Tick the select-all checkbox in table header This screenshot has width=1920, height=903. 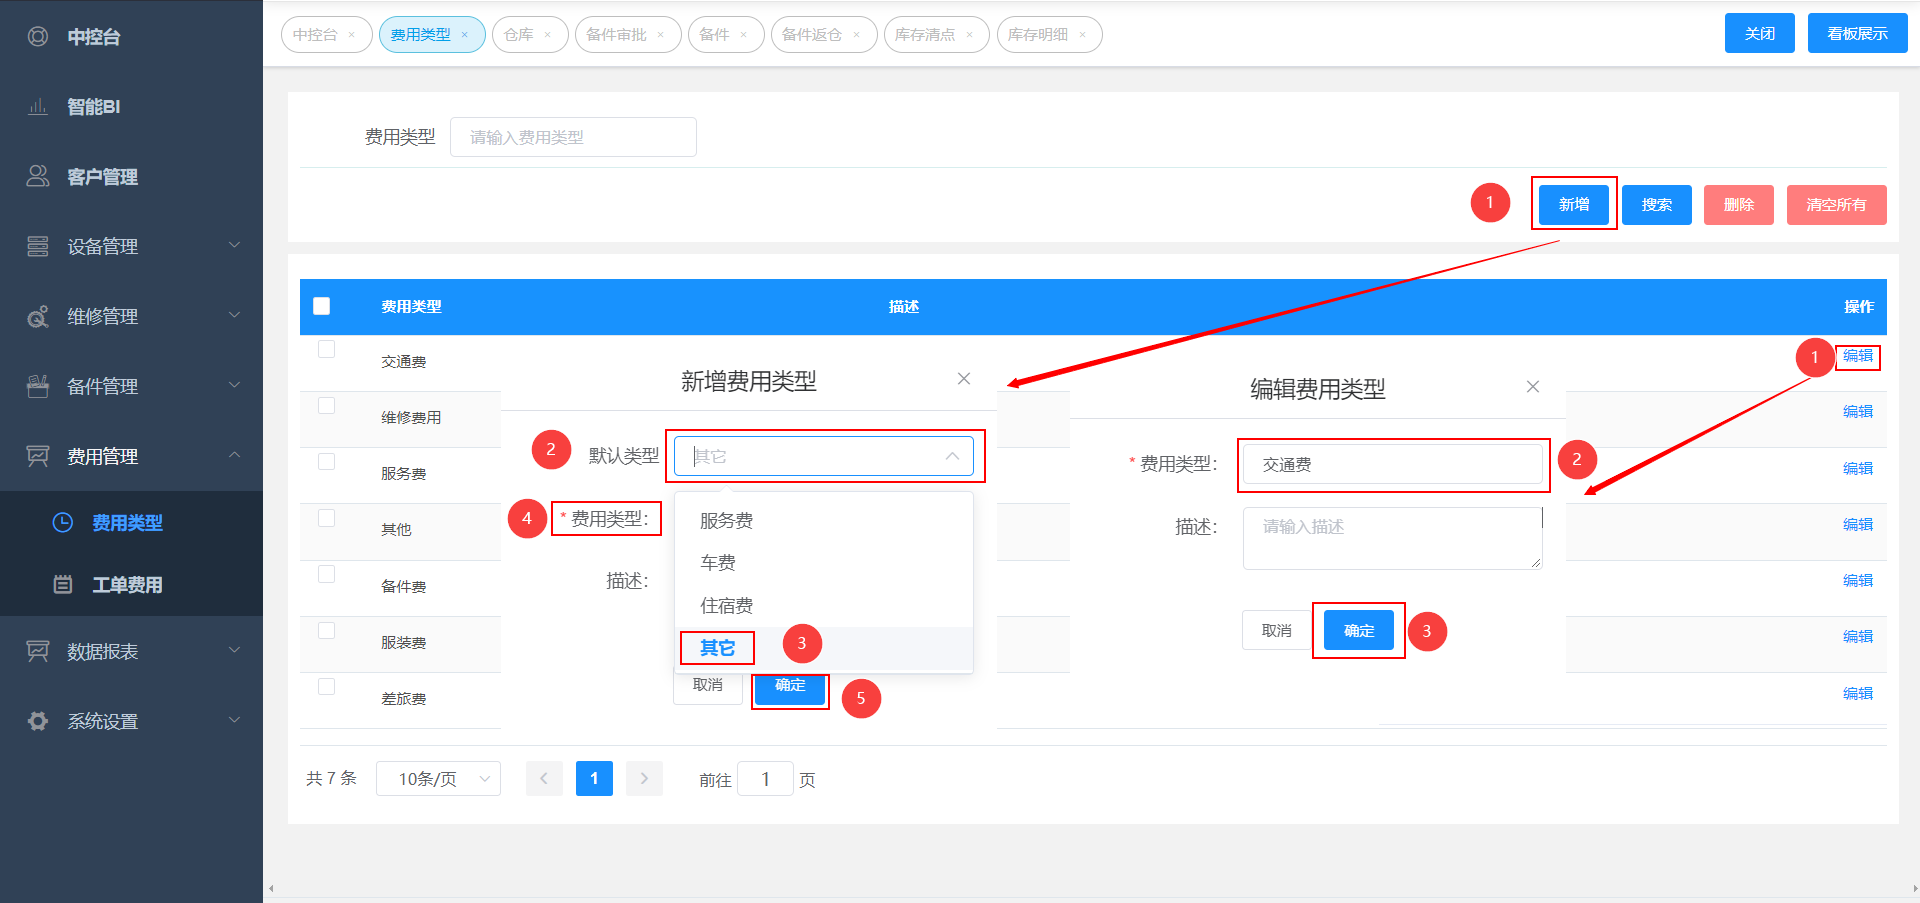click(322, 306)
